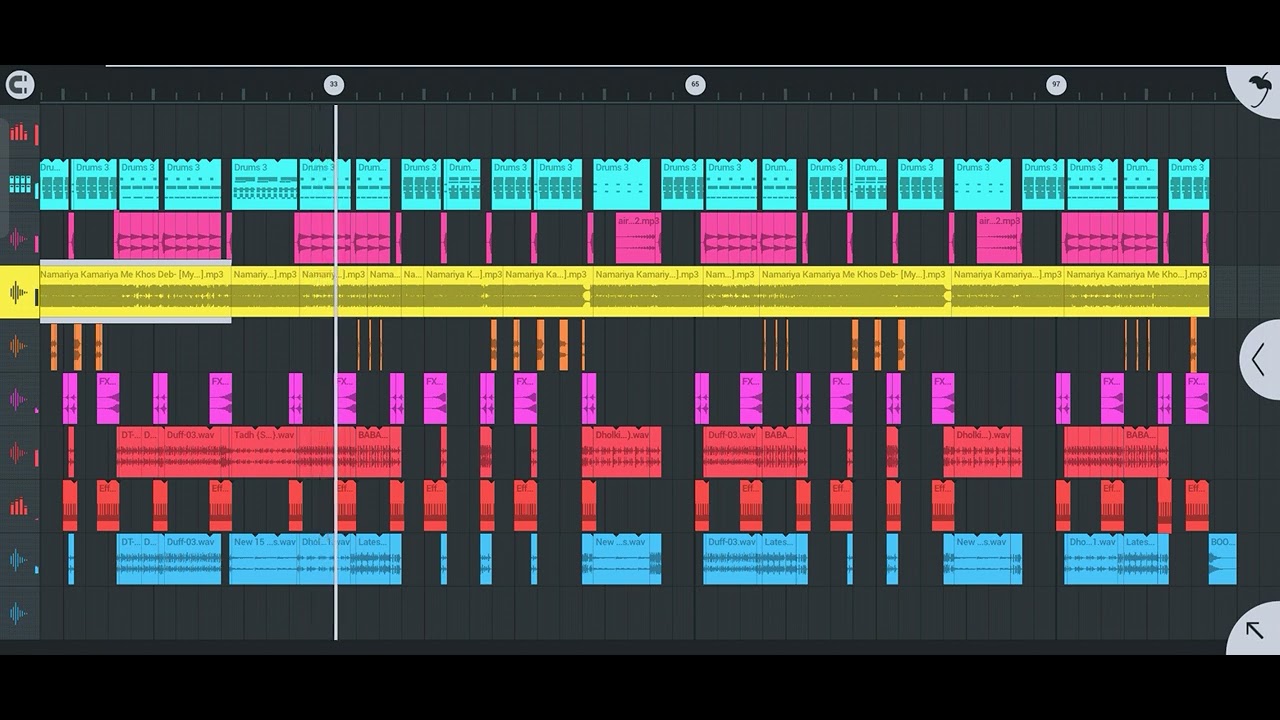Select the purple FX track icon

(x=19, y=400)
